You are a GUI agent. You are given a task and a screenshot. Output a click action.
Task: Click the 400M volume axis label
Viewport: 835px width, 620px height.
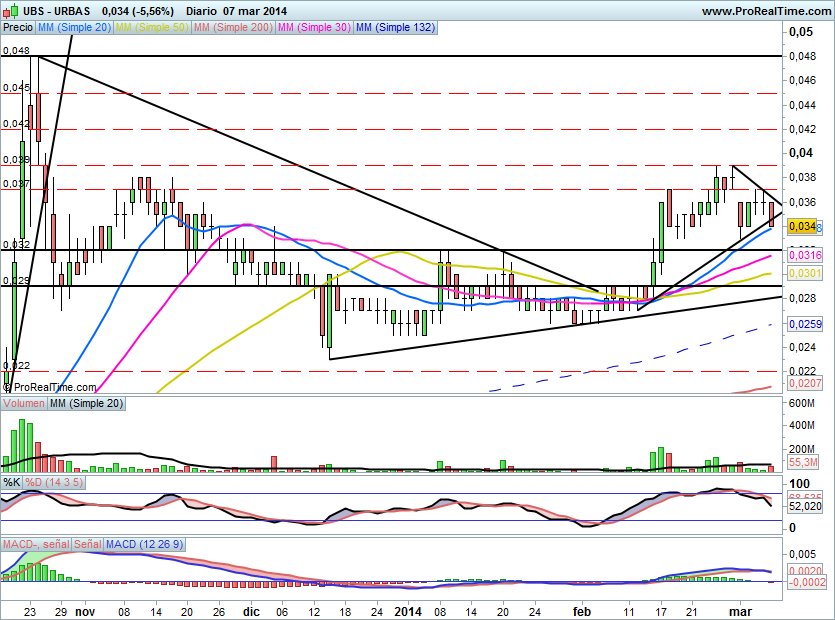point(802,426)
